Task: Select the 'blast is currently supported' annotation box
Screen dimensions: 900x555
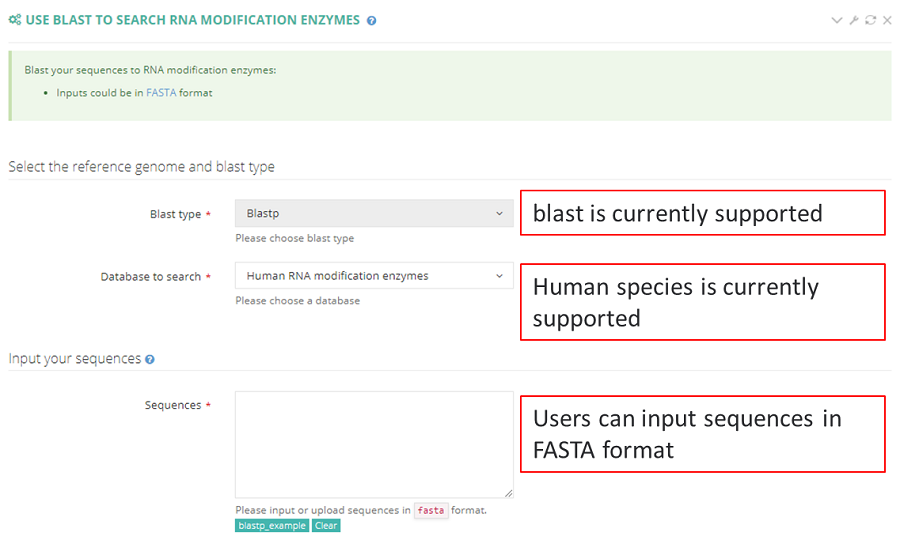Action: click(702, 213)
